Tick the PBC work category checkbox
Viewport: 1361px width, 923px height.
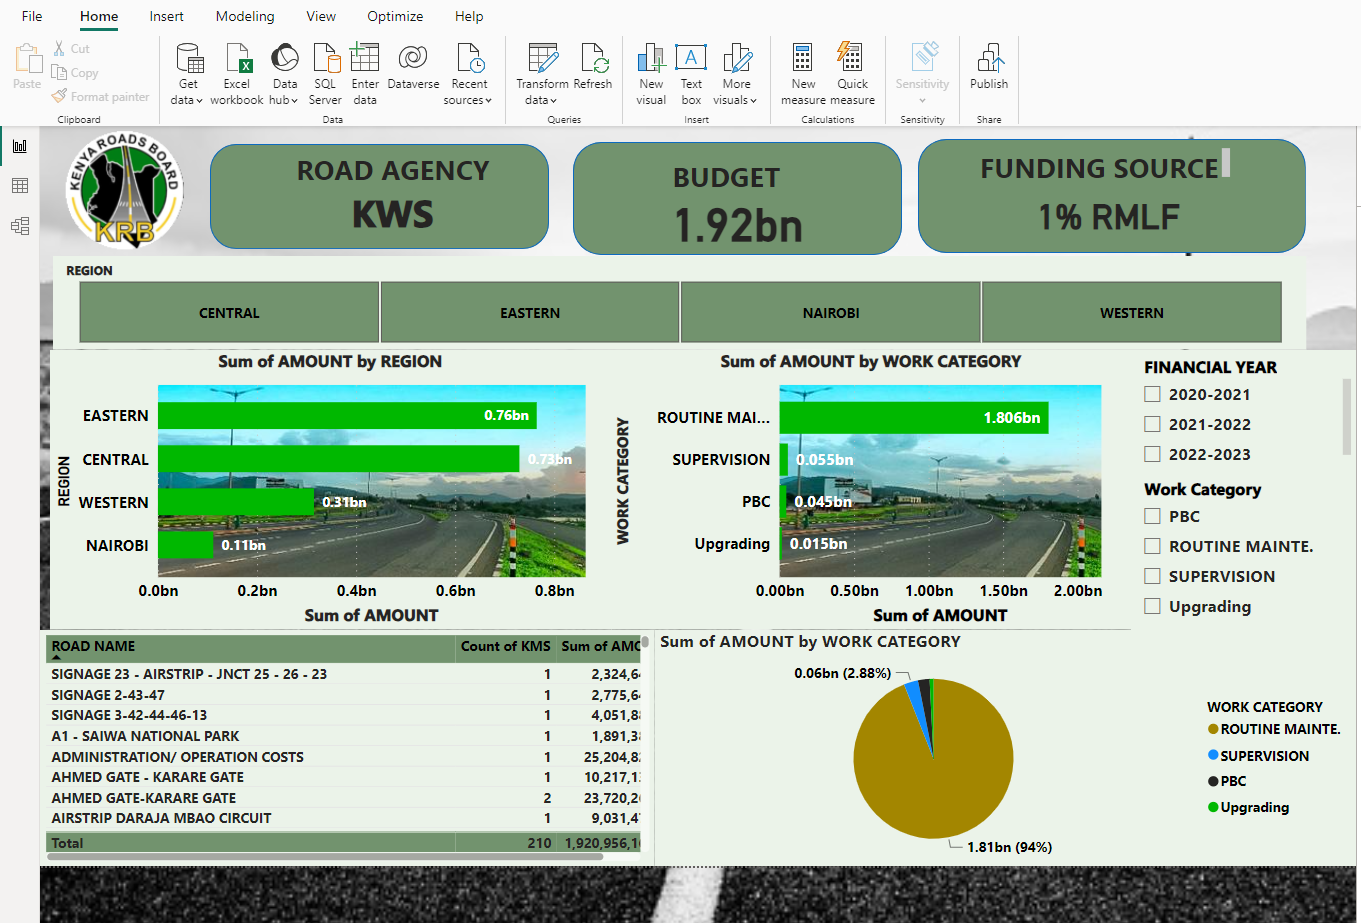(x=1153, y=517)
